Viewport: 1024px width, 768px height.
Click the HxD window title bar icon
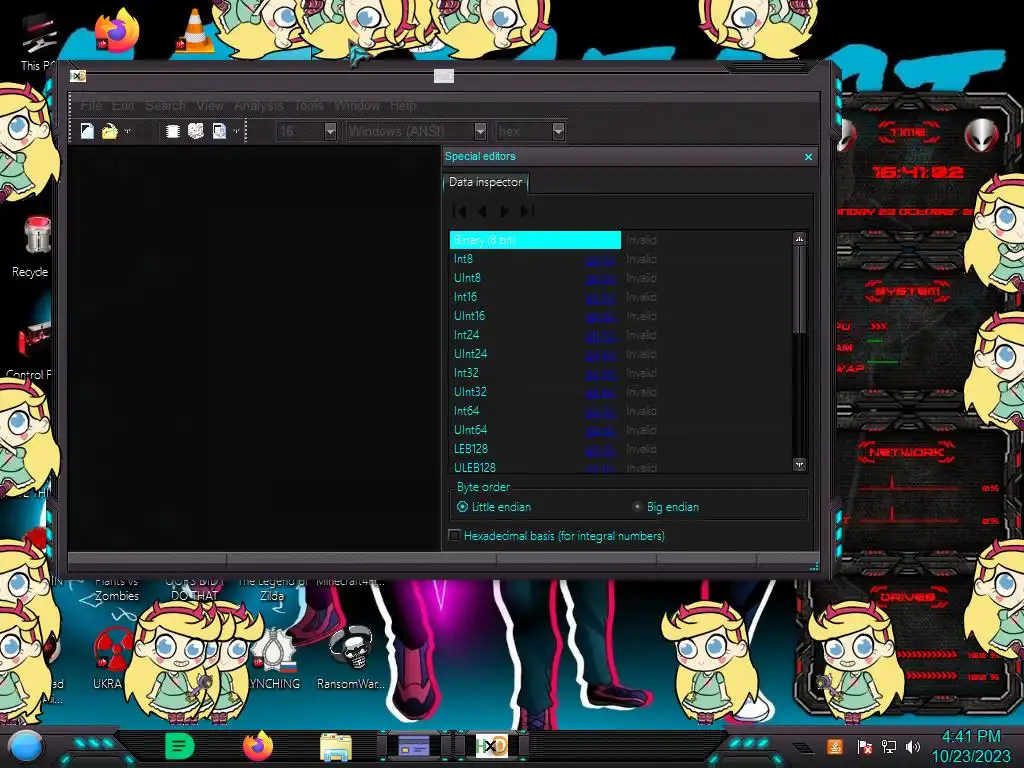(78, 76)
